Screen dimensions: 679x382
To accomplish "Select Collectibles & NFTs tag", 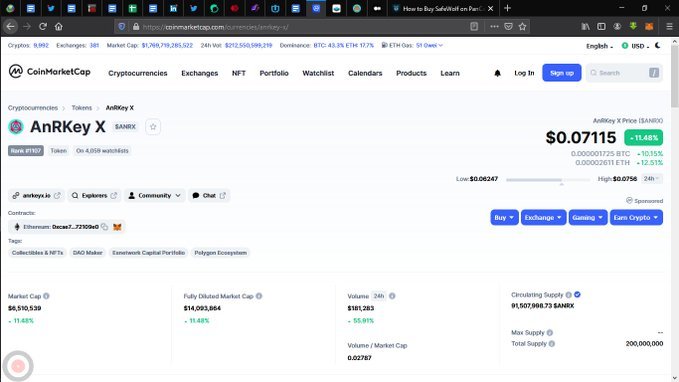I will (37, 253).
